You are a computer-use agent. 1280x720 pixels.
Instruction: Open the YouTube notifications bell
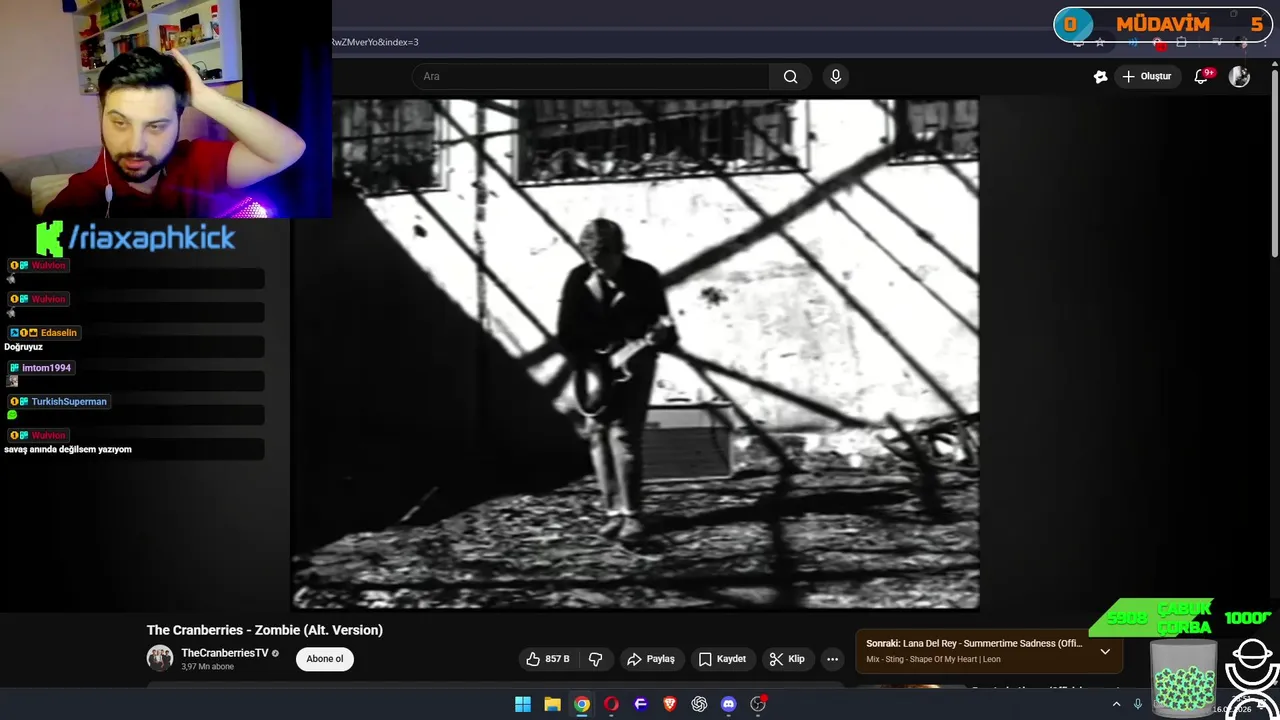(1202, 76)
